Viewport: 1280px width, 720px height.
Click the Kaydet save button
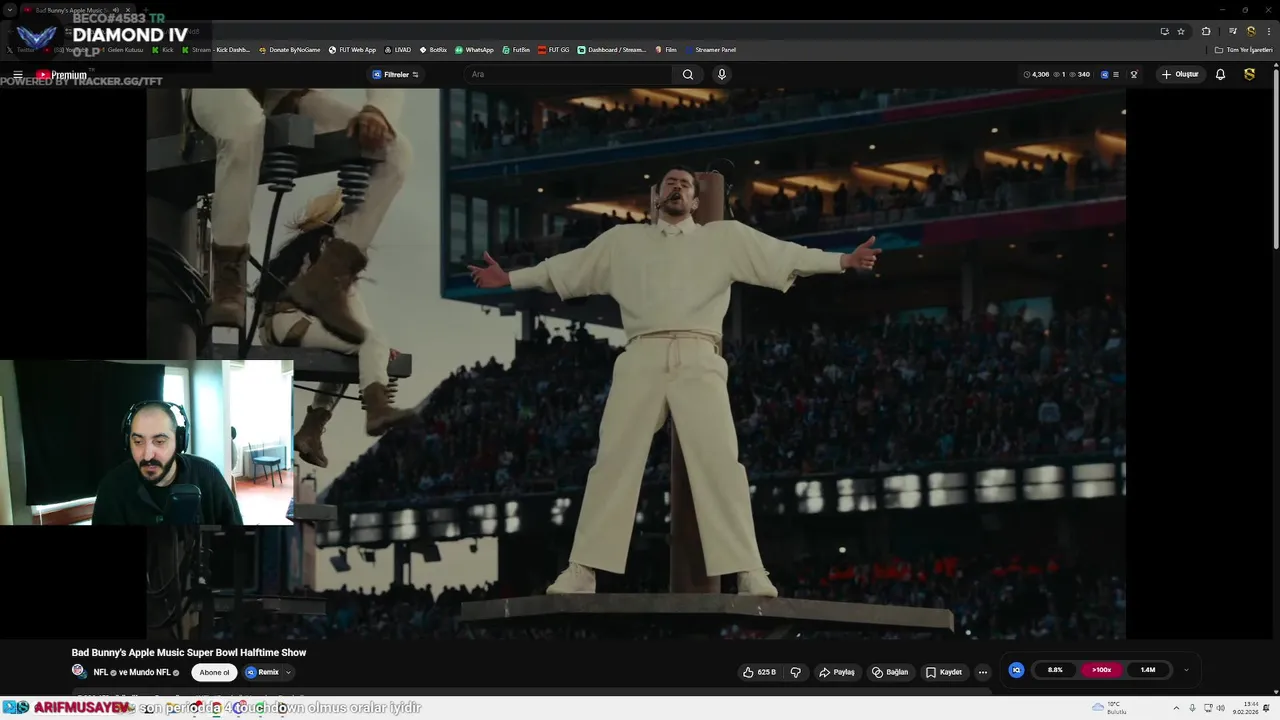pos(944,672)
